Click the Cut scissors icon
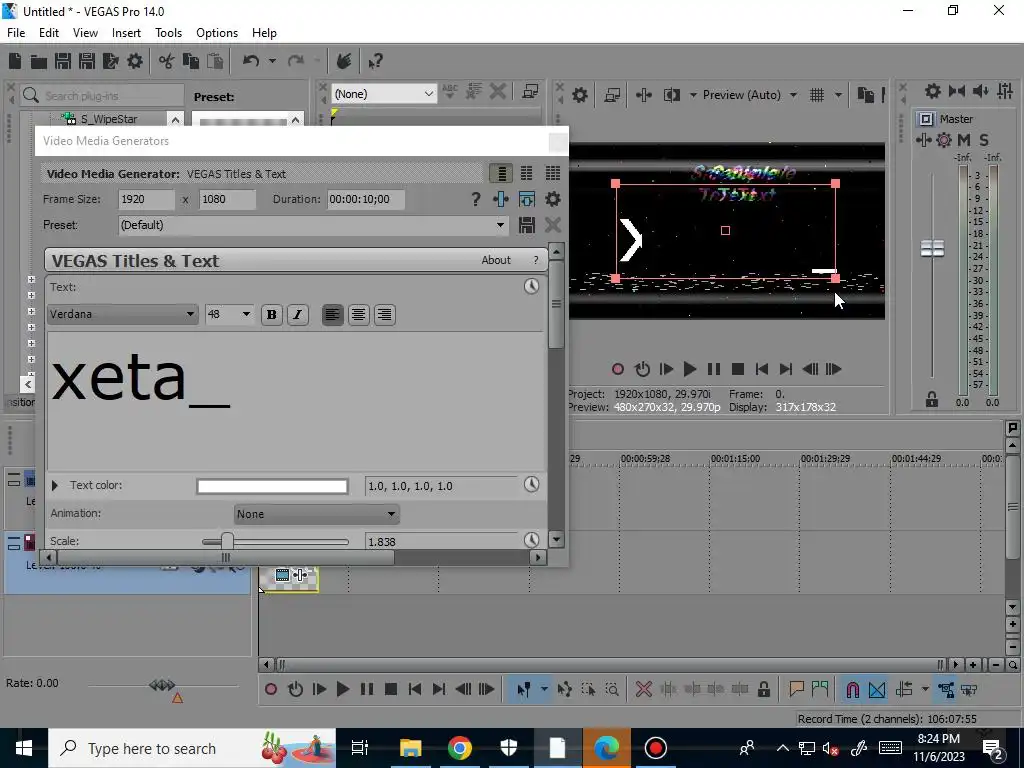The image size is (1024, 768). (167, 61)
